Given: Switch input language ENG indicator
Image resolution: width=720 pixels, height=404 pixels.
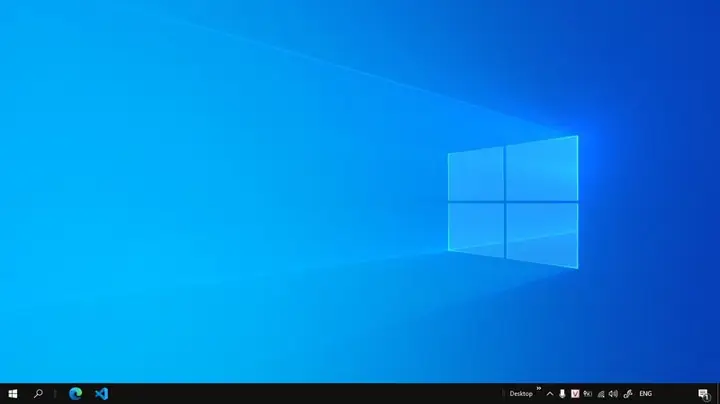Looking at the screenshot, I should click(x=646, y=394).
